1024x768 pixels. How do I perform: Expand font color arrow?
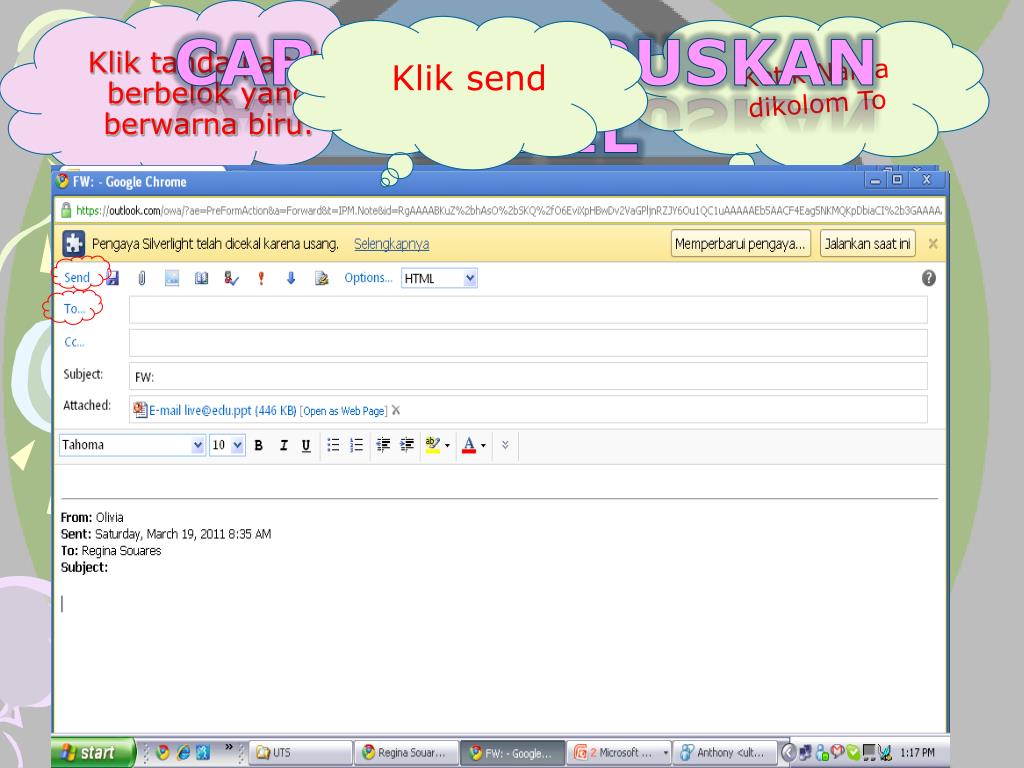[x=483, y=446]
